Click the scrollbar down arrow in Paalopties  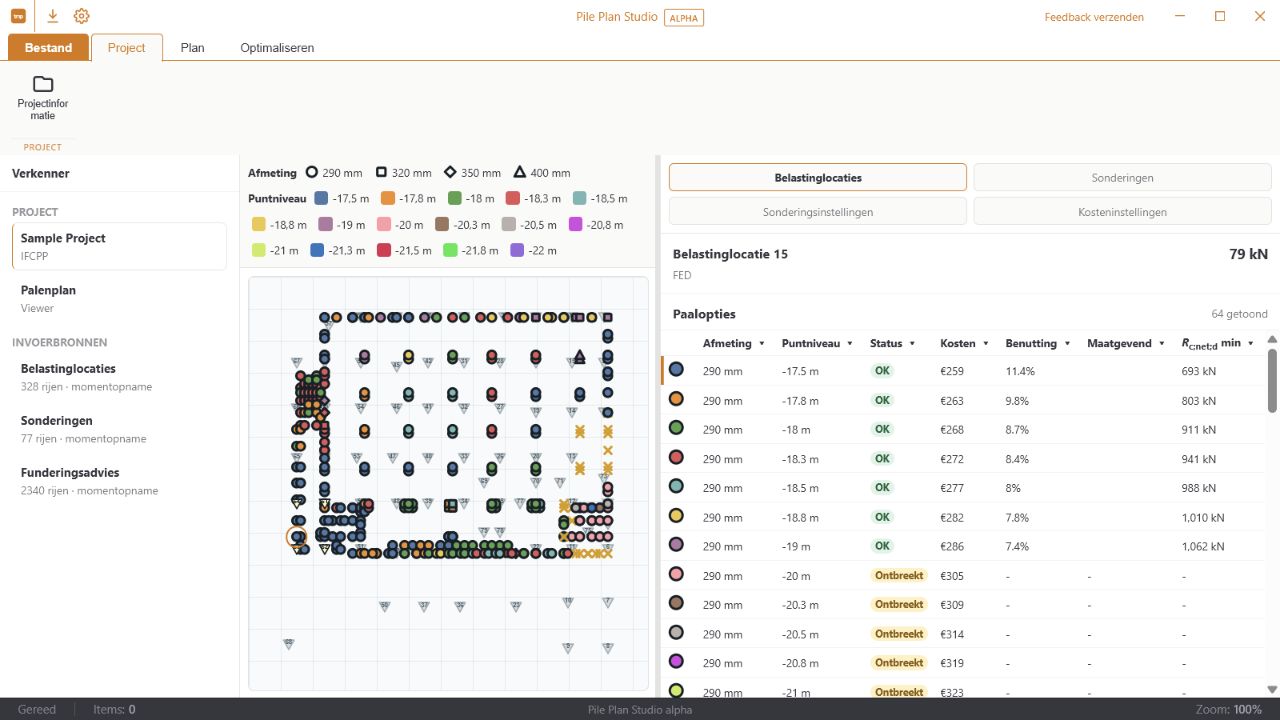[1272, 689]
